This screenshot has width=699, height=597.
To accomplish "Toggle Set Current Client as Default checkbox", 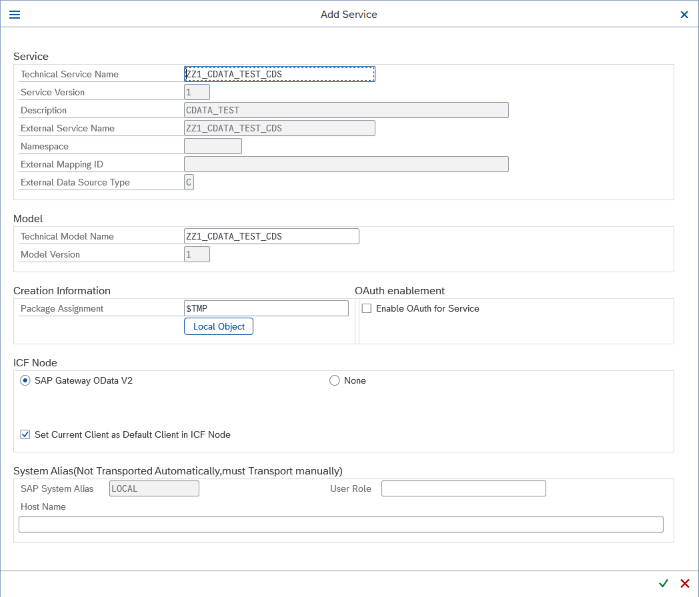I will click(x=25, y=435).
